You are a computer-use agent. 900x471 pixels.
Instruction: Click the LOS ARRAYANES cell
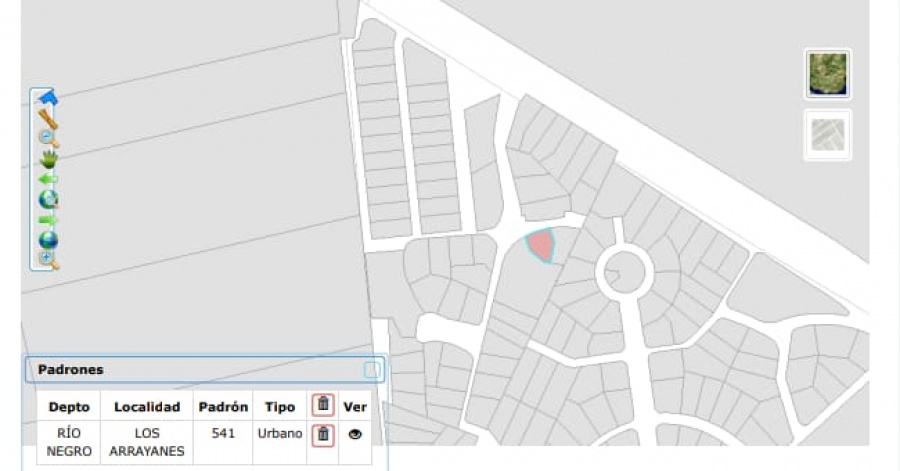click(147, 442)
